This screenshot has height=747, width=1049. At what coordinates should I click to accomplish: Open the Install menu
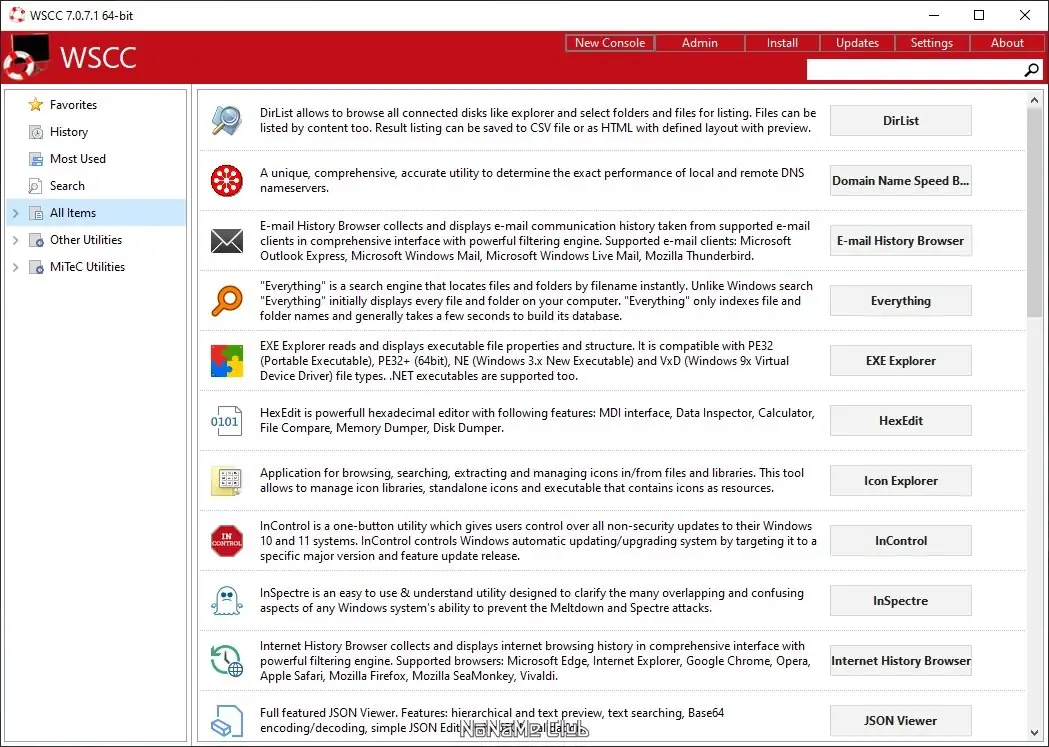(x=782, y=43)
